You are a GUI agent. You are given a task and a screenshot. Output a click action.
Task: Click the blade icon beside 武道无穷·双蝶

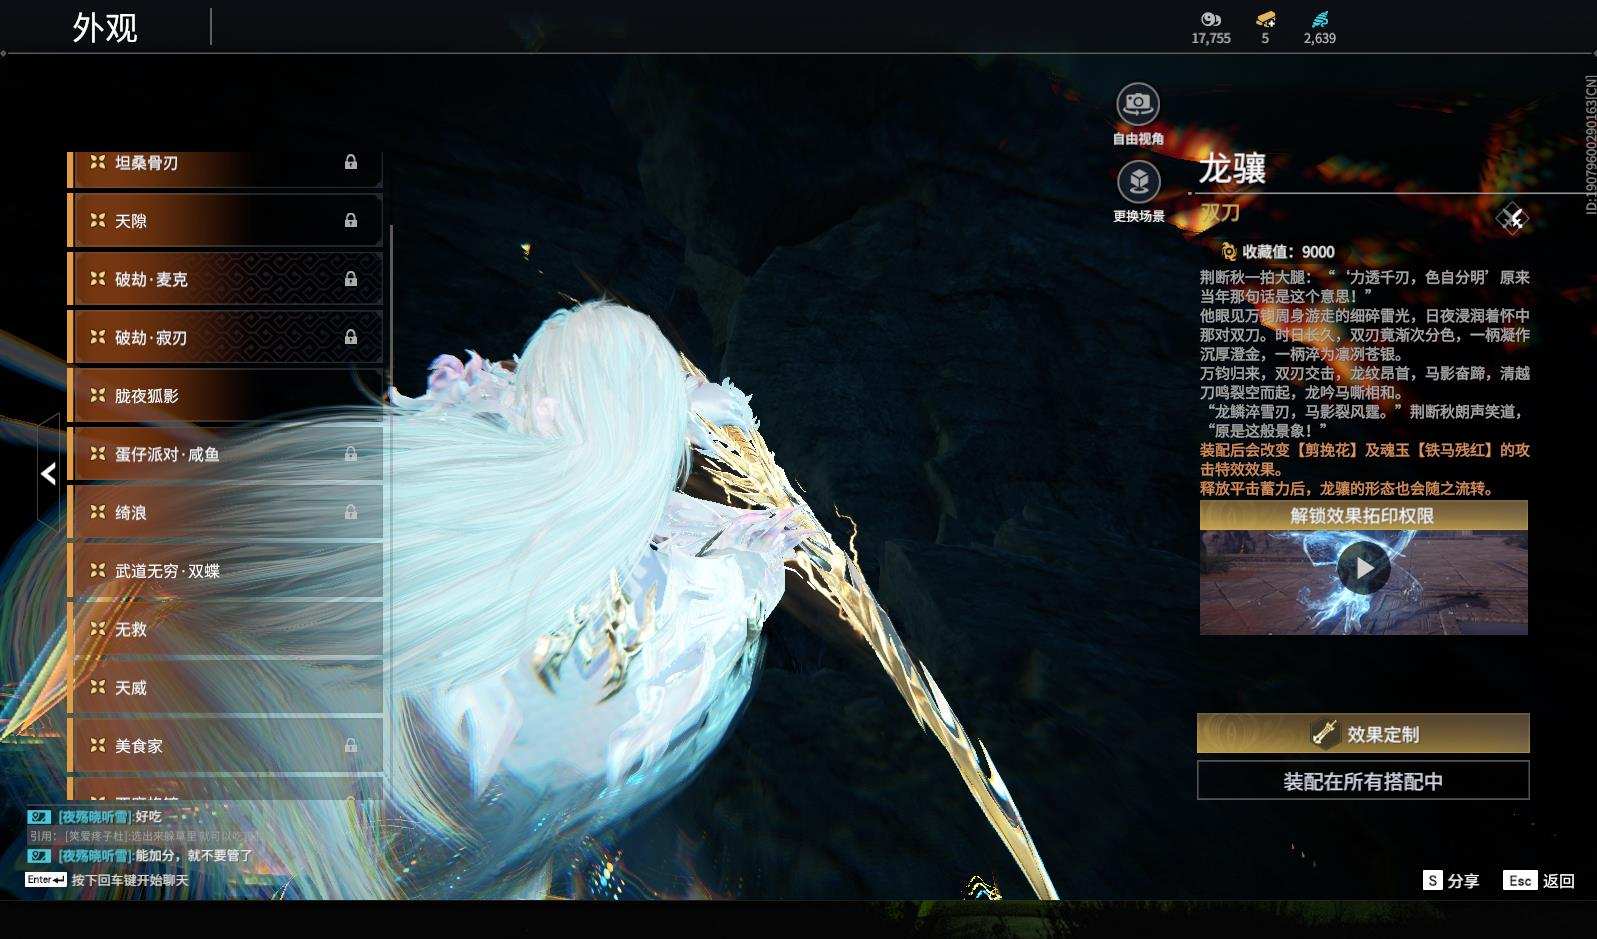98,570
